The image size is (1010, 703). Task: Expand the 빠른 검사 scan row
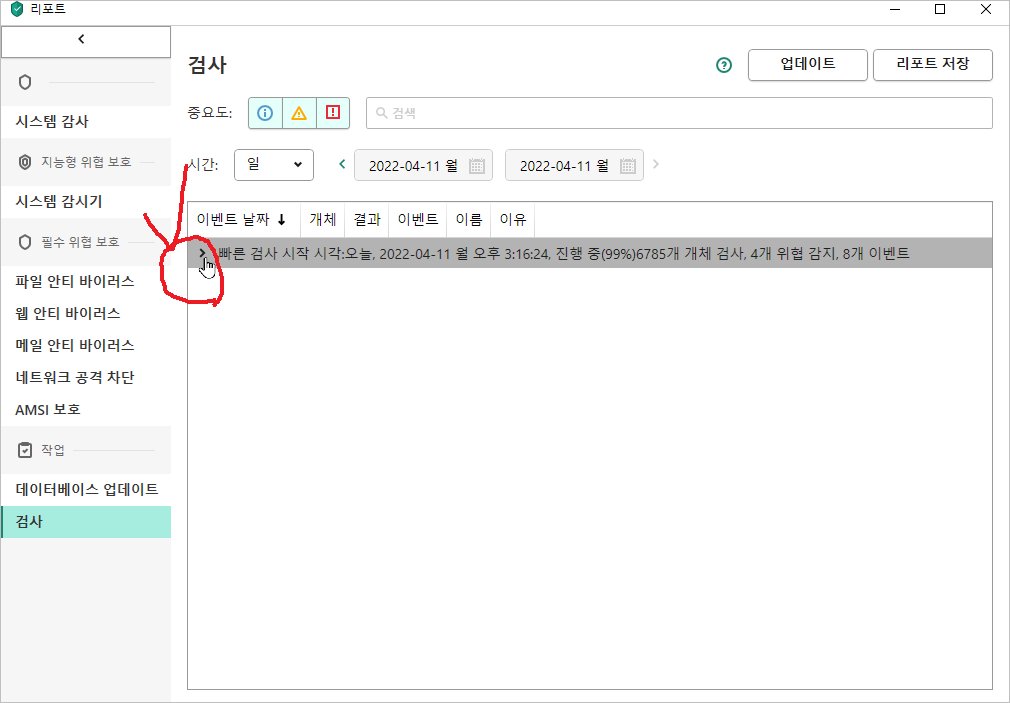(x=202, y=253)
